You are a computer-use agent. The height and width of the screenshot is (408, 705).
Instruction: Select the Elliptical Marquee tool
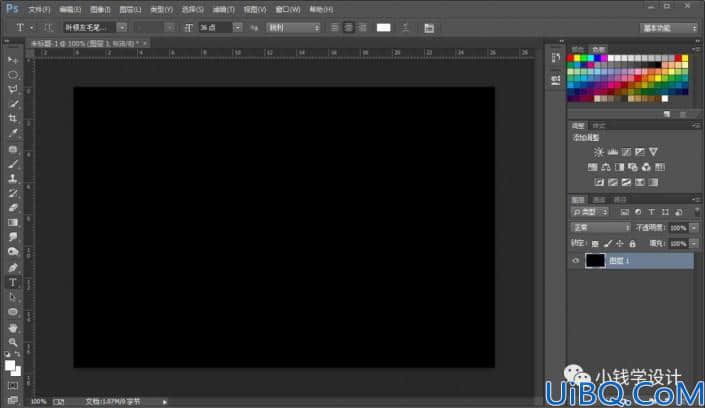(13, 75)
